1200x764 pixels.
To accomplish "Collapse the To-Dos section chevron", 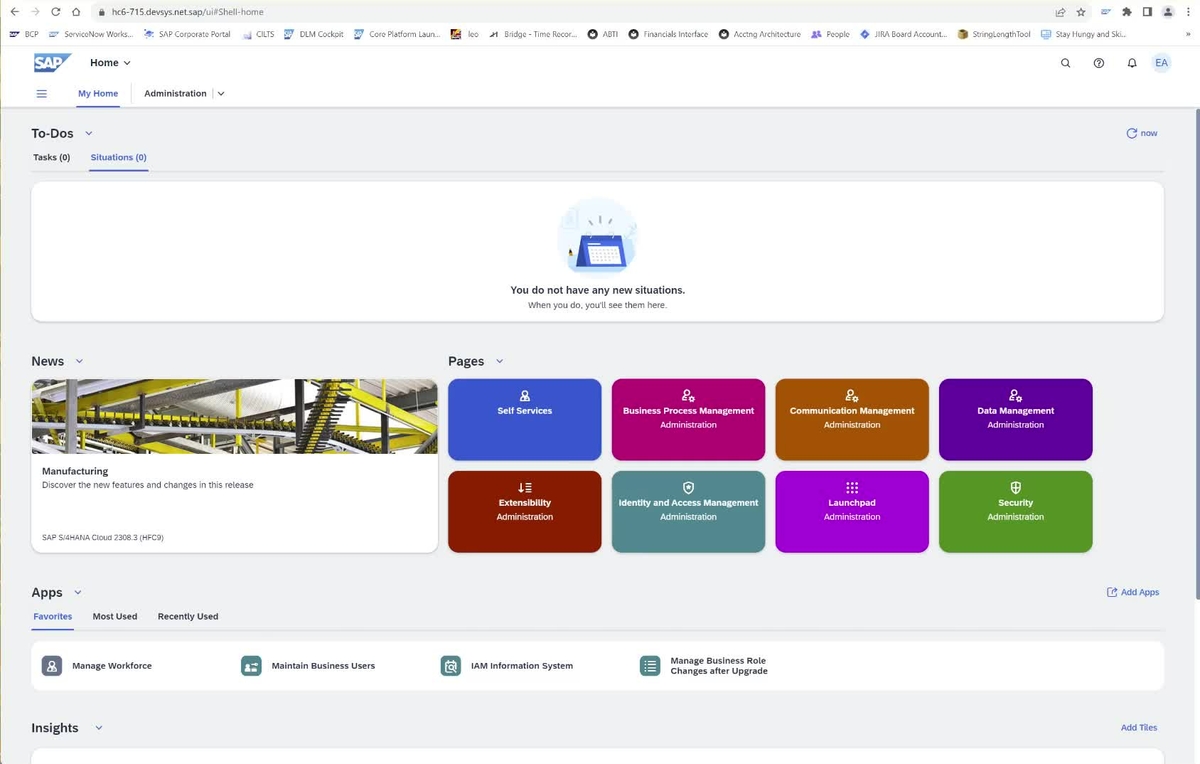I will click(89, 133).
